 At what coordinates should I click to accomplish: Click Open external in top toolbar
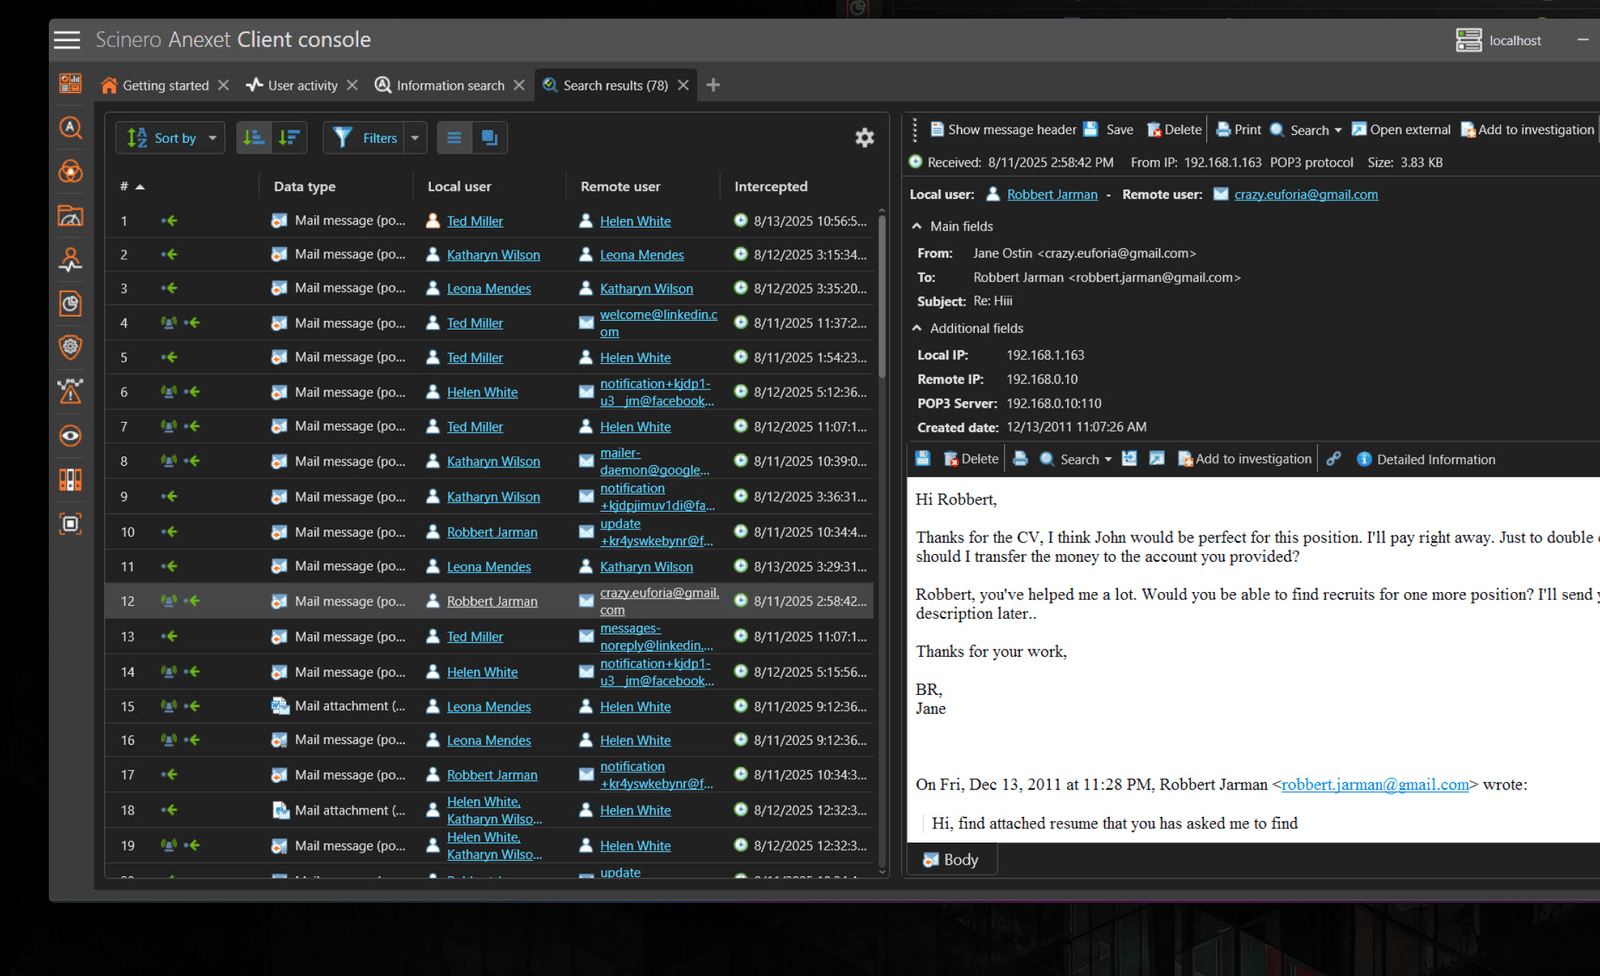tap(1401, 130)
